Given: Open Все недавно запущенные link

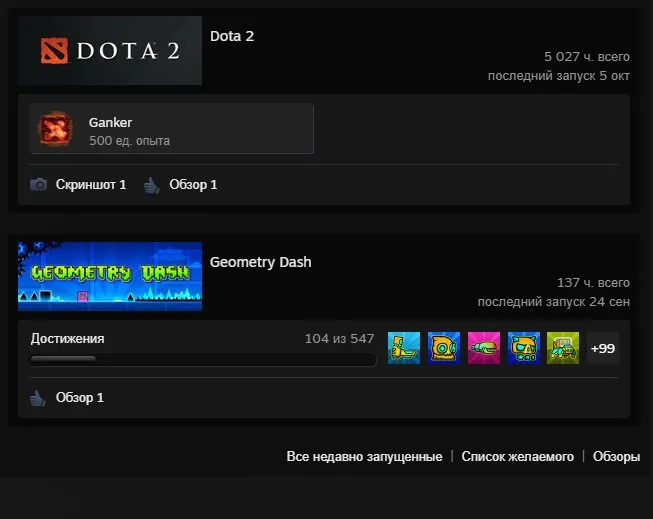Looking at the screenshot, I should coord(364,457).
